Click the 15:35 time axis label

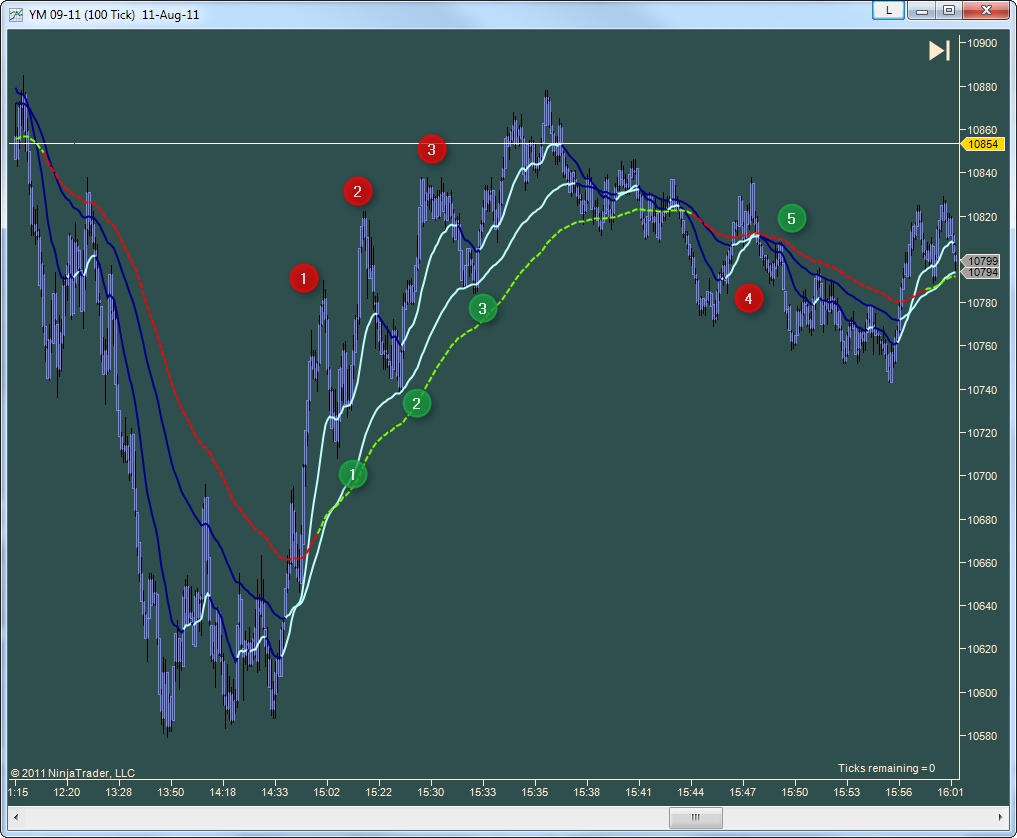pos(534,792)
